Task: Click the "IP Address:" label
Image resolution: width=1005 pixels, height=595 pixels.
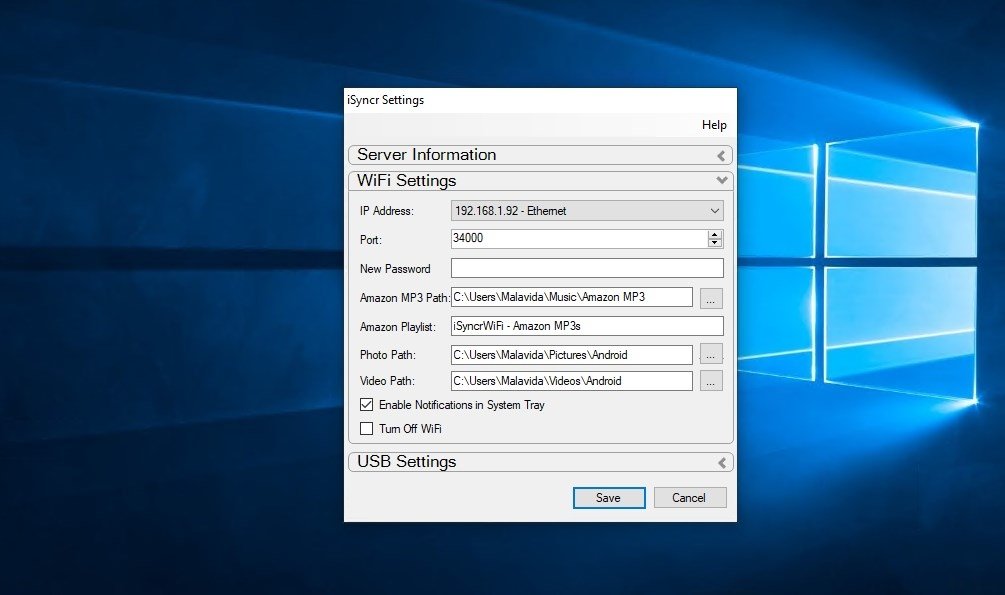Action: tap(386, 211)
